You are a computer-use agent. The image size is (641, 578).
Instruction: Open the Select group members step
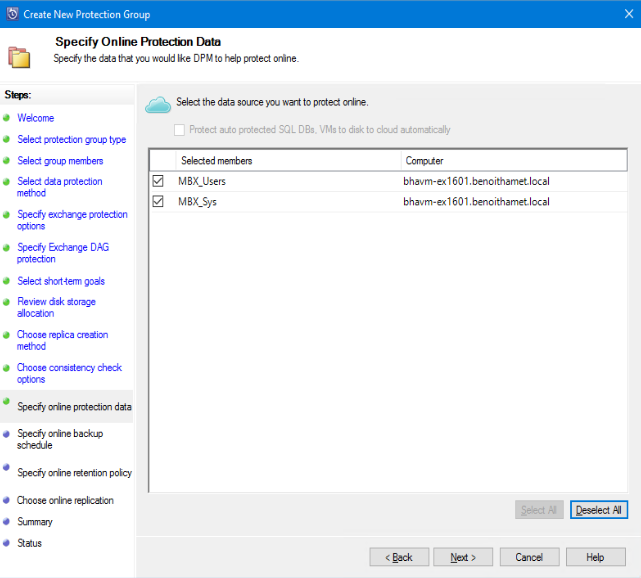(x=60, y=161)
